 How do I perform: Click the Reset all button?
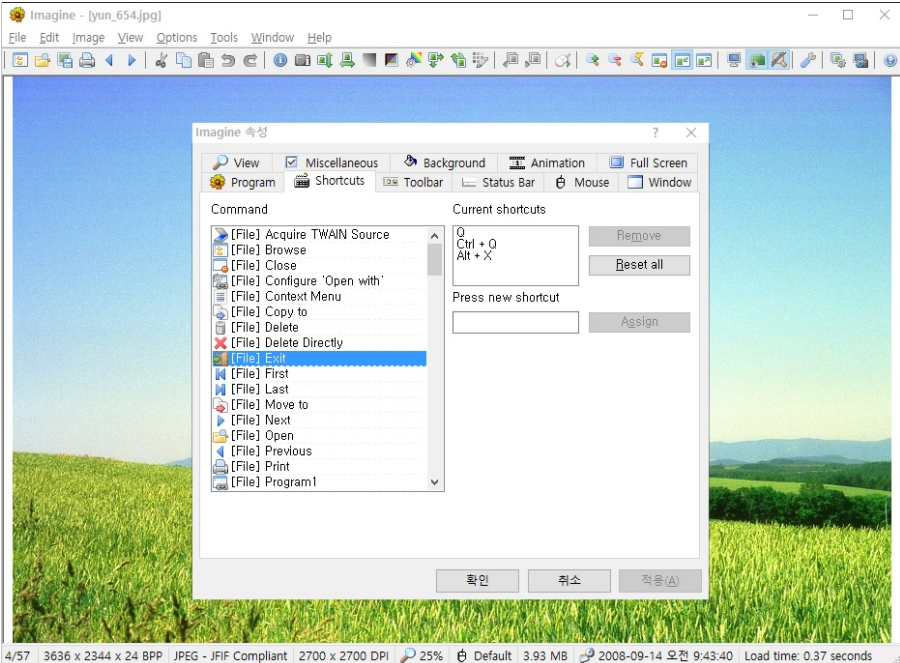click(639, 265)
